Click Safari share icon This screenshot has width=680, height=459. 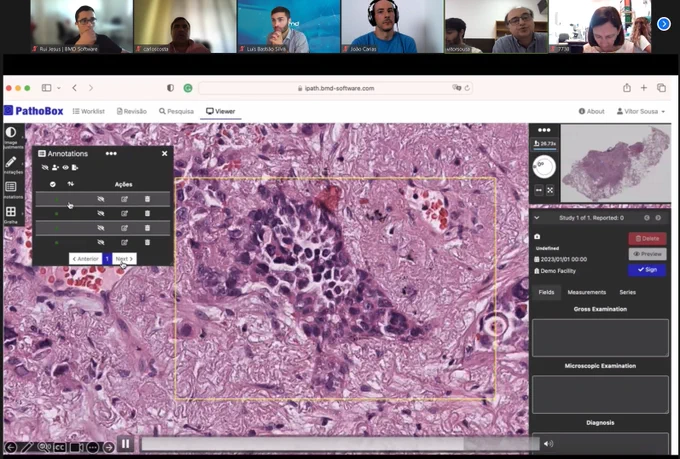pyautogui.click(x=627, y=88)
